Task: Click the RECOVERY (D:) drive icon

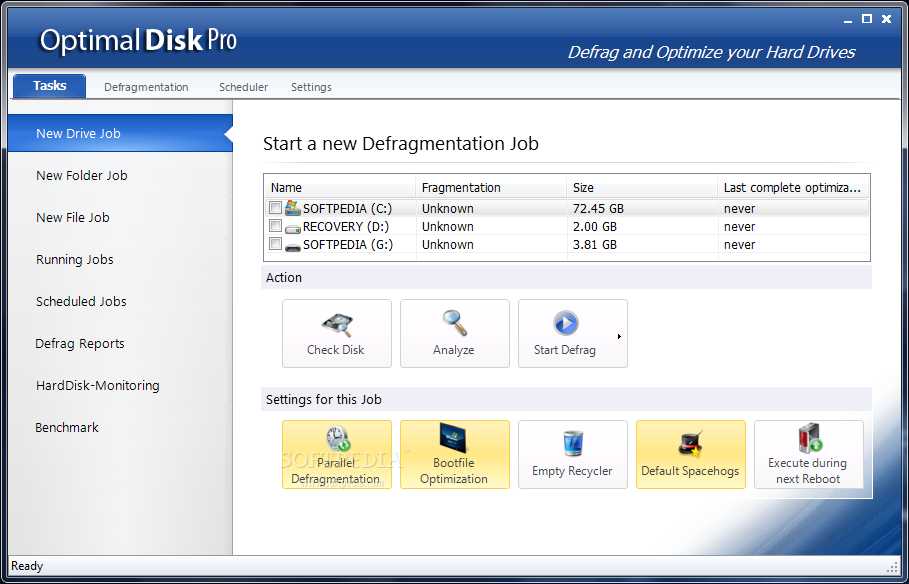Action: [293, 228]
